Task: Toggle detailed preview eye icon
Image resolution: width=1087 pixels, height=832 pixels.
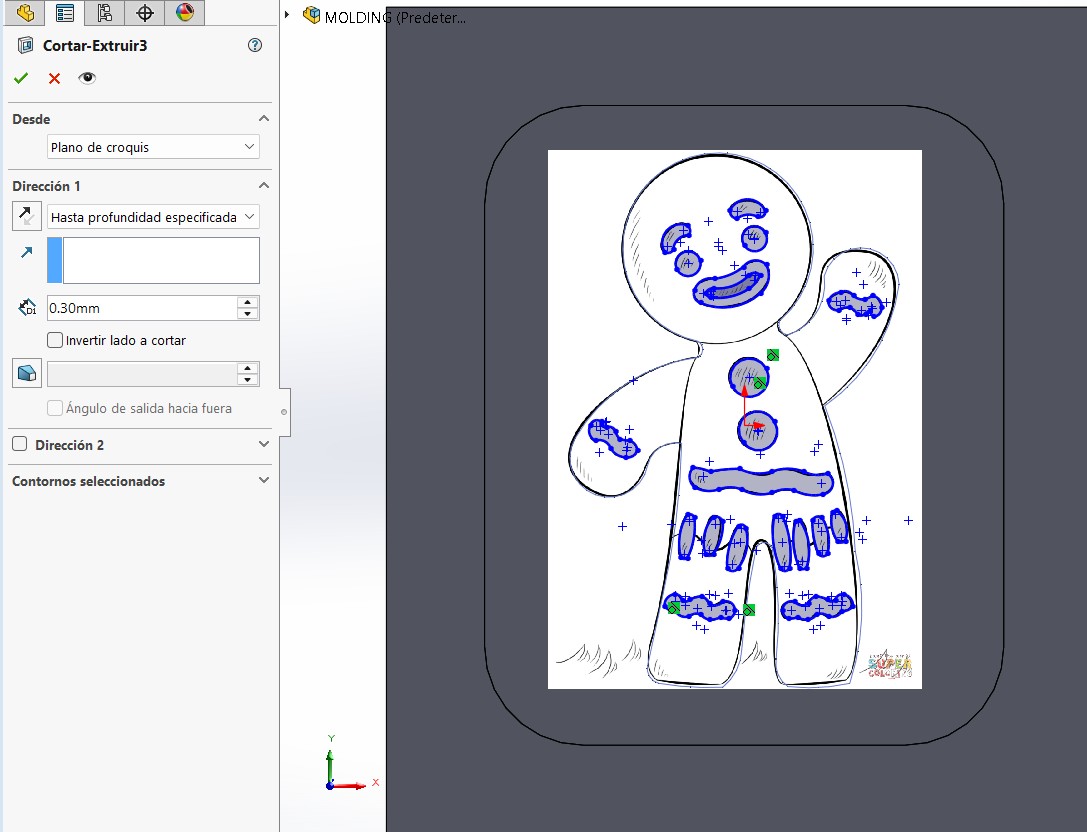Action: pos(87,78)
